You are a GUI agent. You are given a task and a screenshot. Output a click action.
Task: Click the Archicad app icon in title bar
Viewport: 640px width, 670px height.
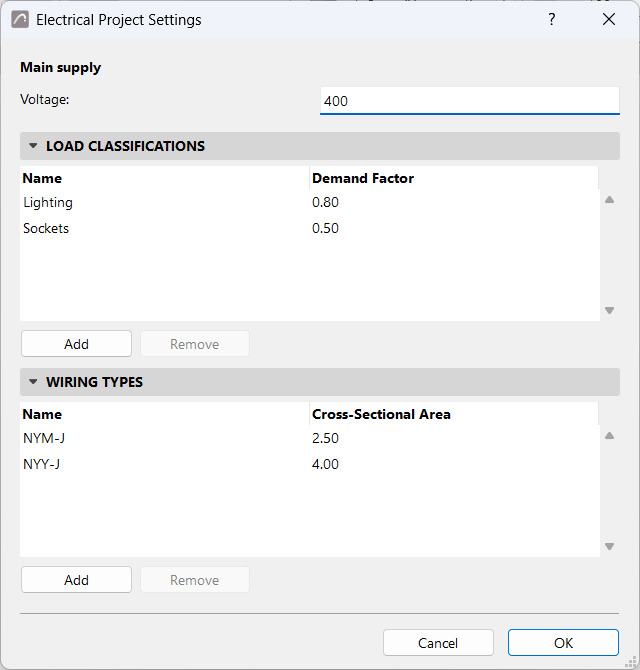click(x=20, y=20)
